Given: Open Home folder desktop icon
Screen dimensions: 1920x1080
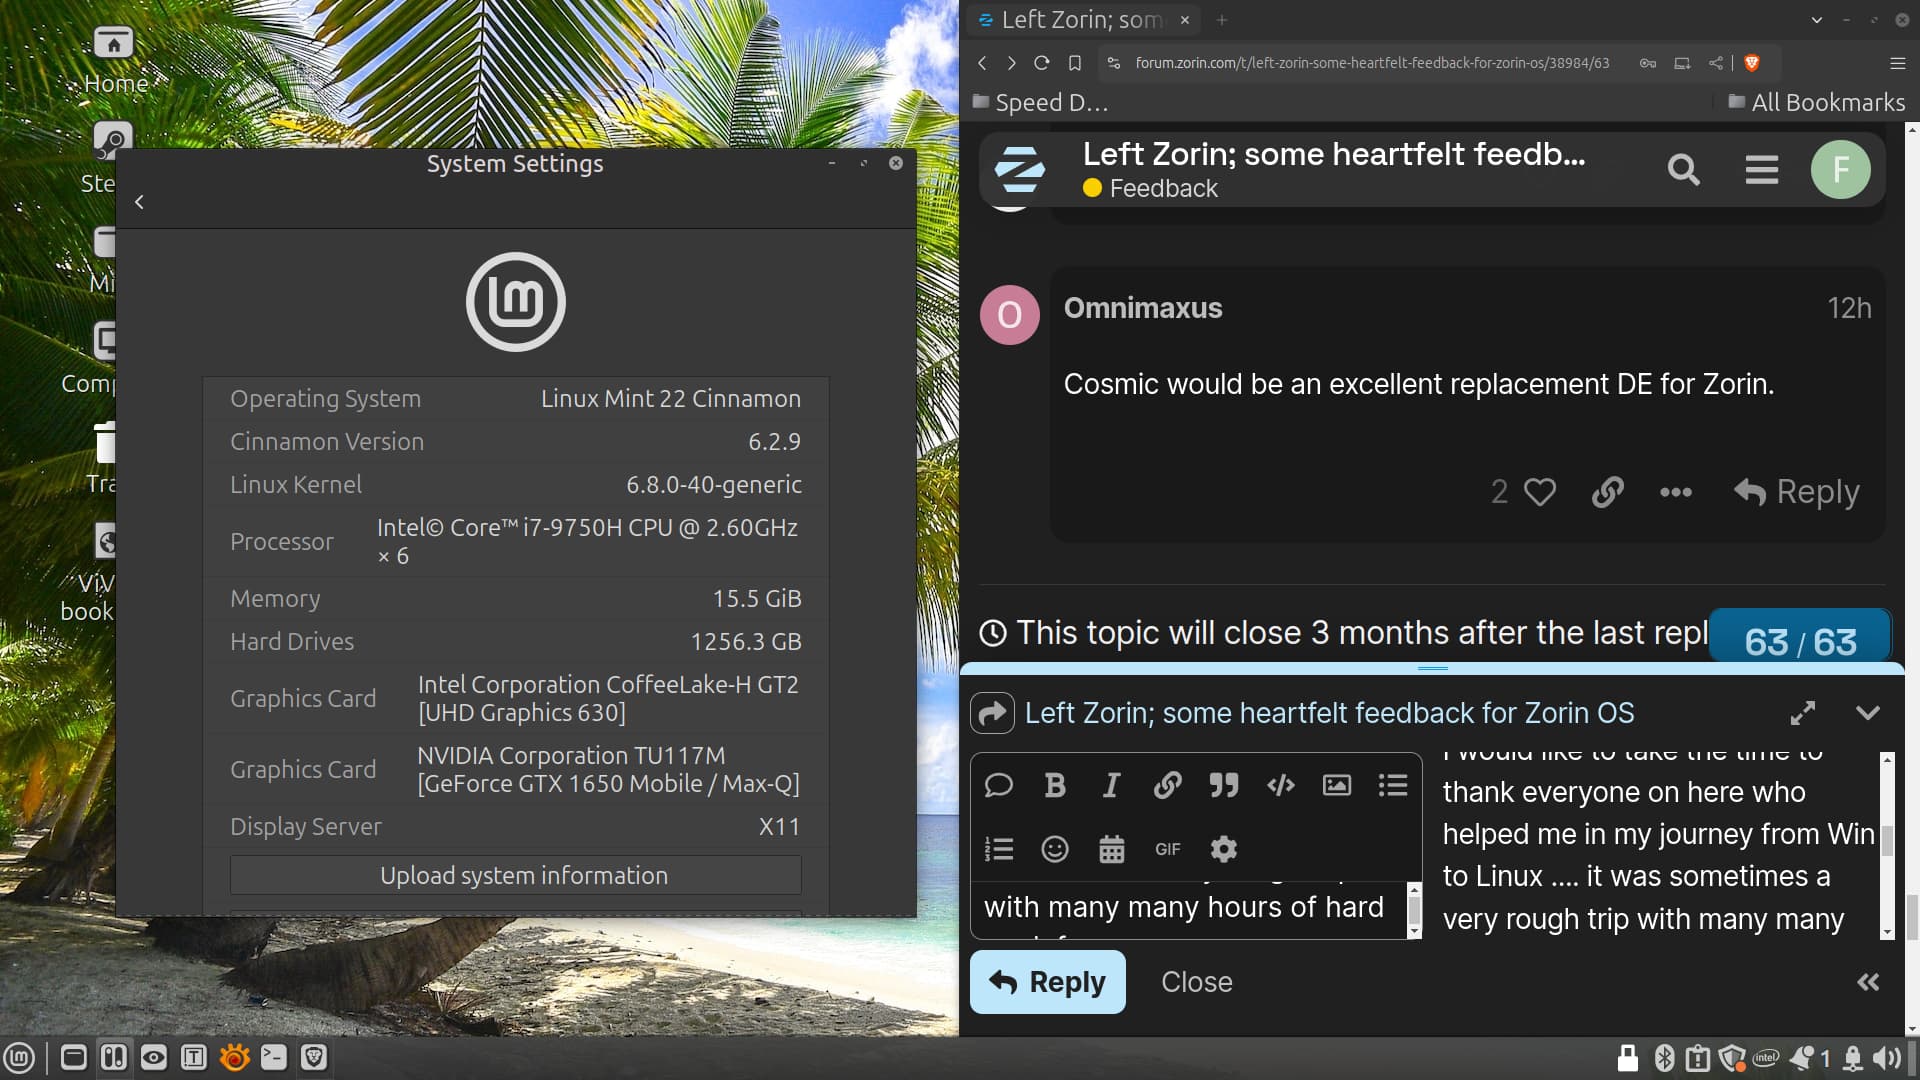Looking at the screenshot, I should tap(114, 60).
